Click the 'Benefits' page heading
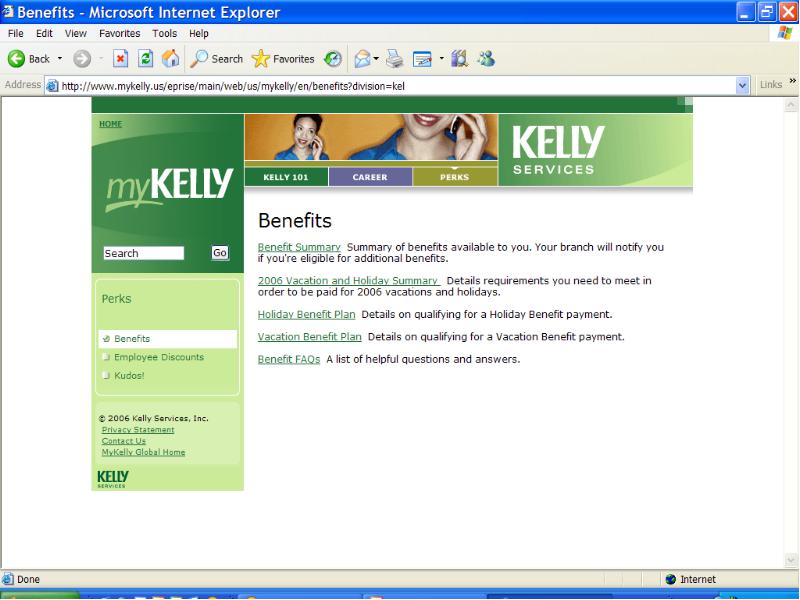Viewport: 800px width, 600px height. tap(295, 221)
